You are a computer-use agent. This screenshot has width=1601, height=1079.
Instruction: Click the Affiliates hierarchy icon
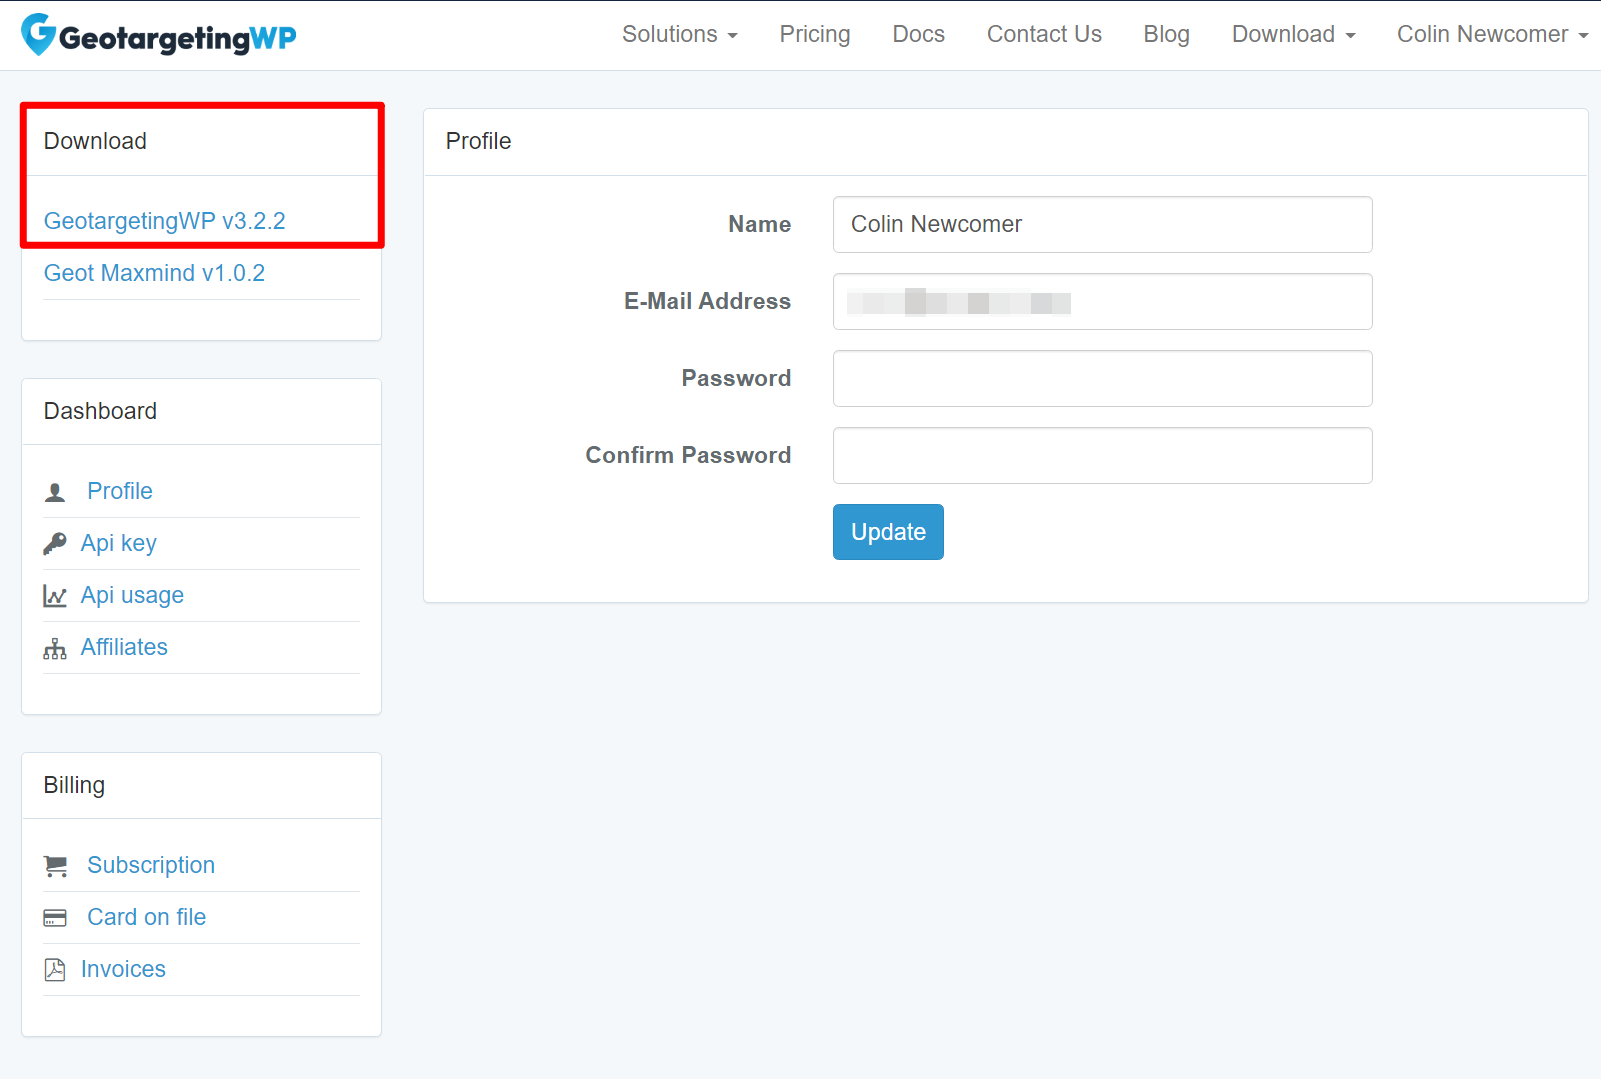coord(55,648)
